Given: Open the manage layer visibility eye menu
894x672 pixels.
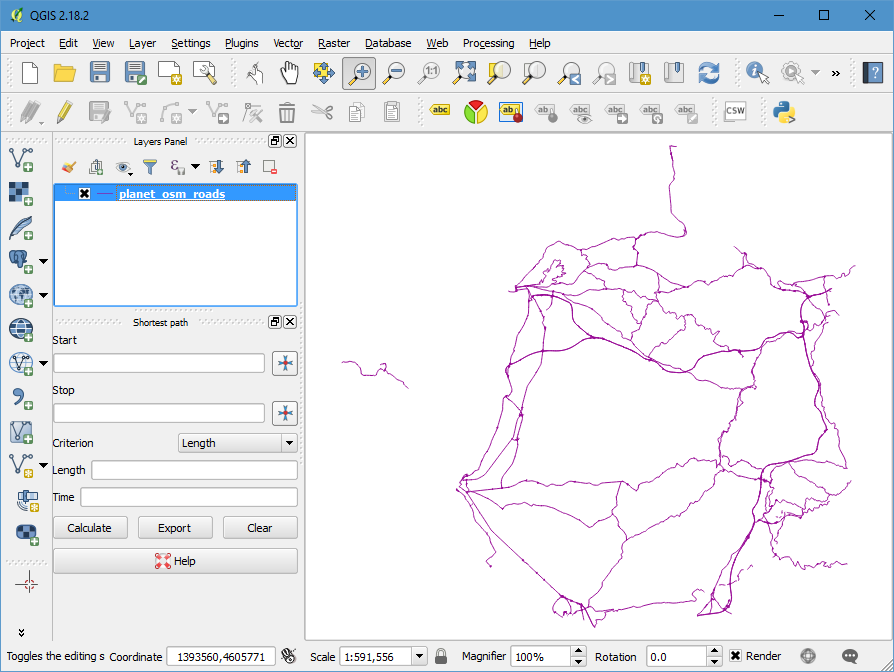Looking at the screenshot, I should 123,168.
